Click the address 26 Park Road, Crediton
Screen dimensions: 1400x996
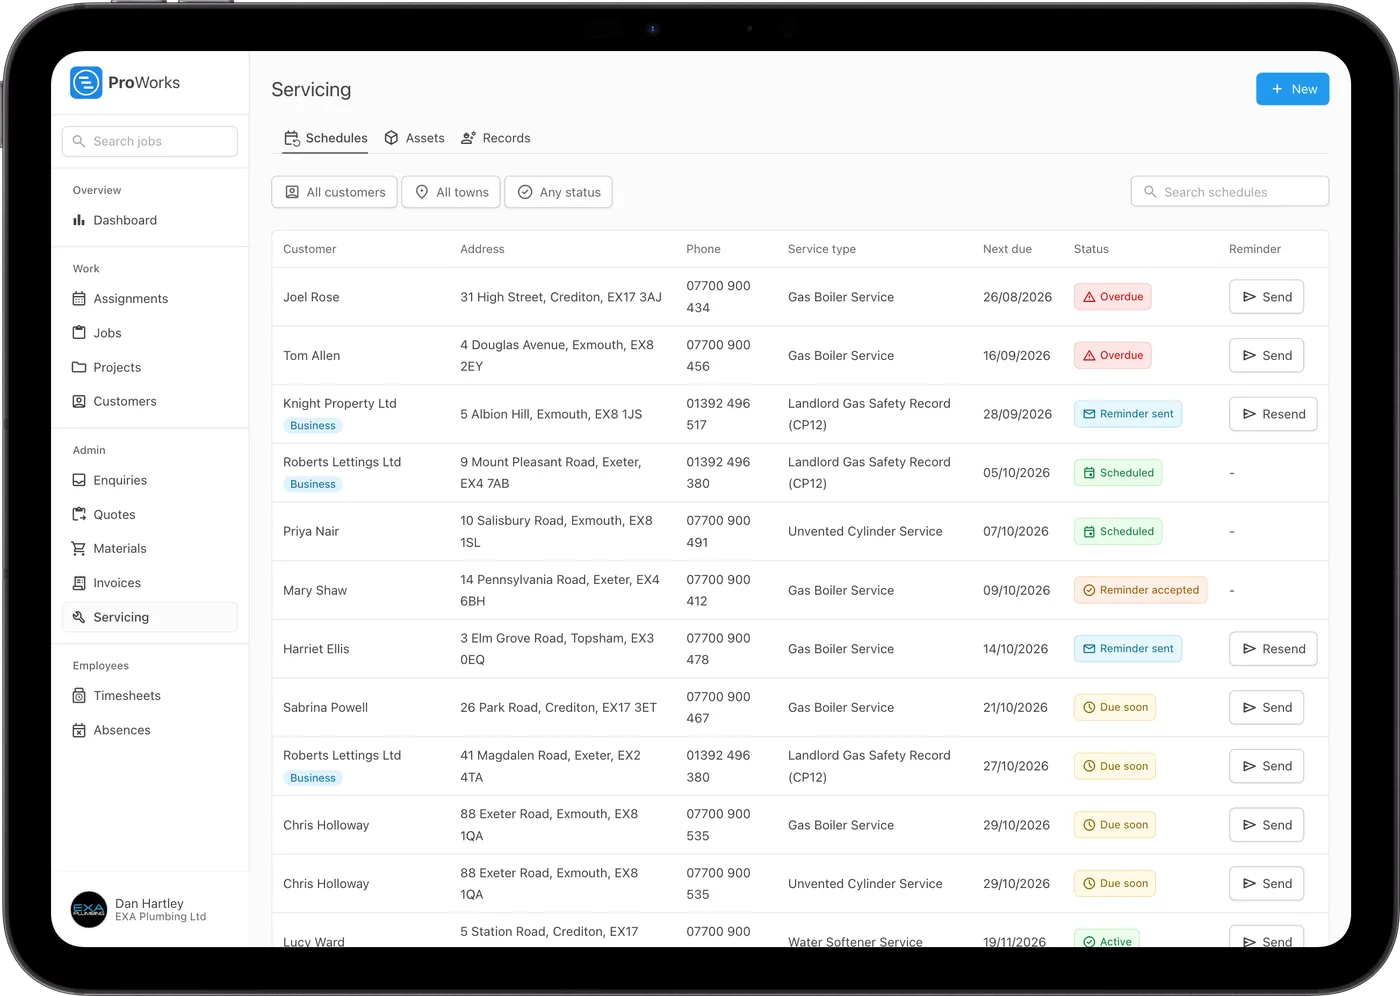[558, 708]
